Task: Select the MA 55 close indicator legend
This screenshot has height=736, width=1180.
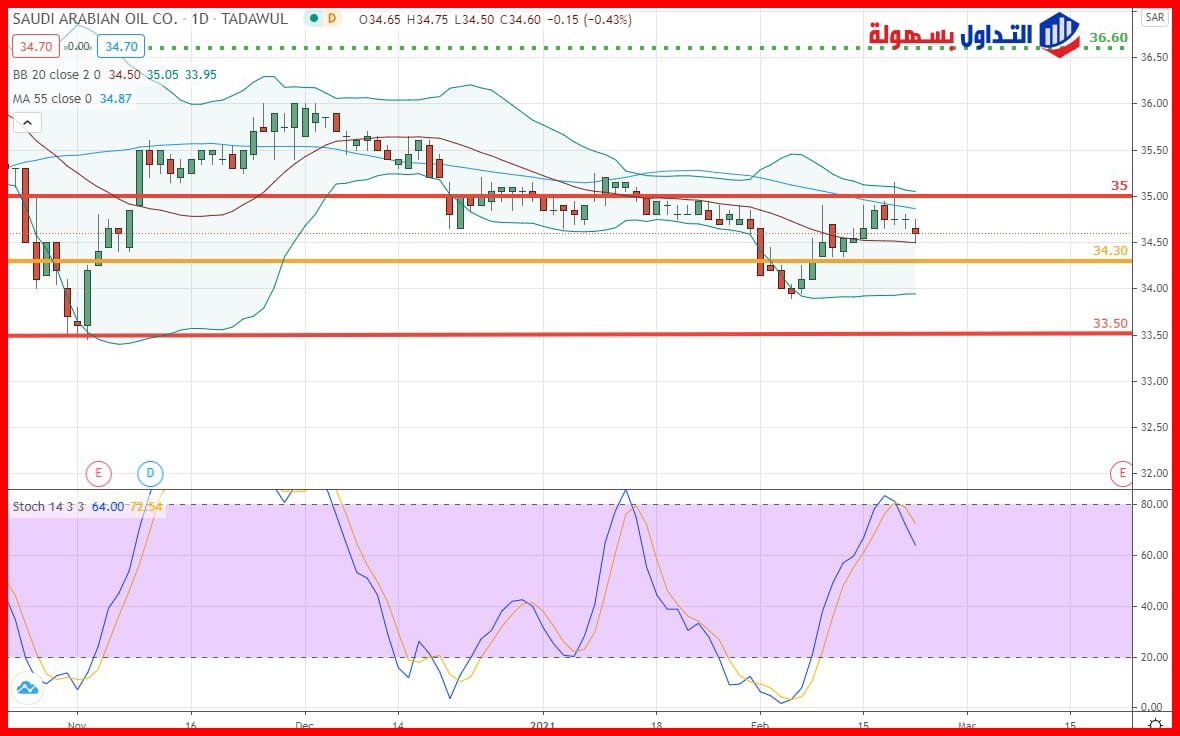Action: tap(52, 99)
